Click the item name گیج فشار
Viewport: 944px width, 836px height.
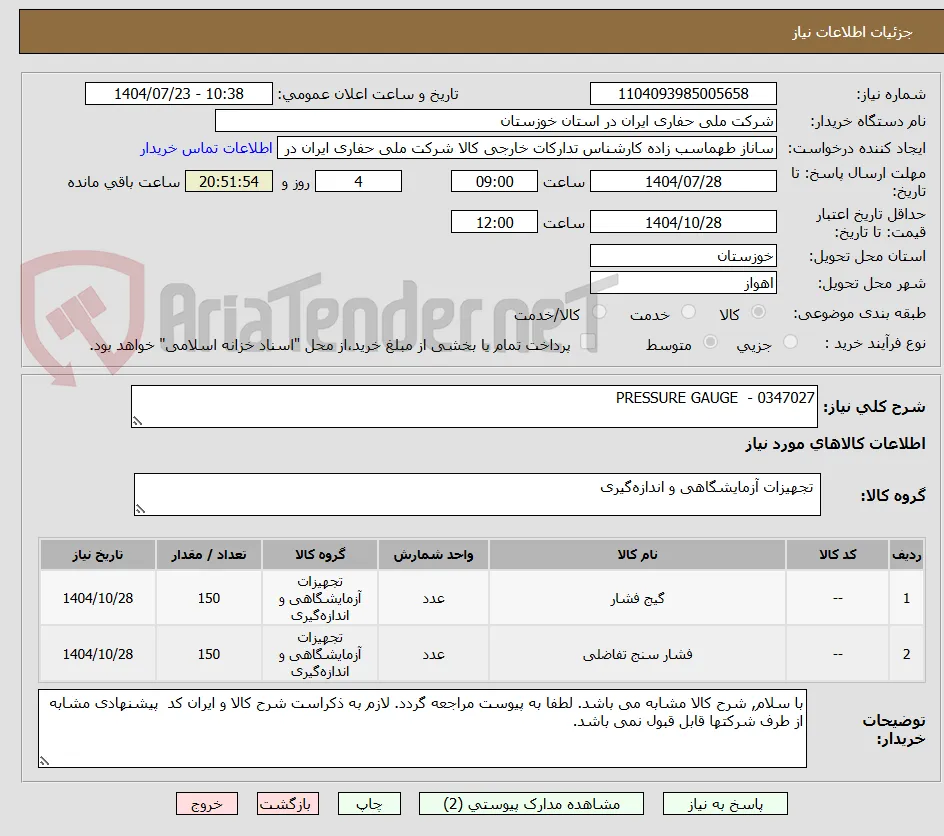point(638,598)
